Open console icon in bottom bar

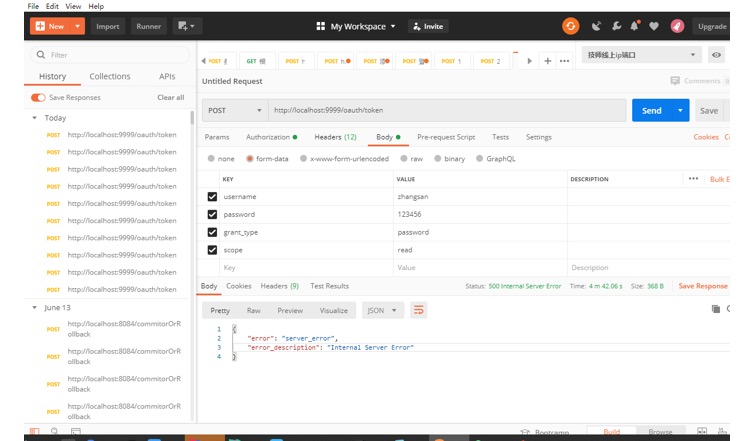(x=75, y=431)
